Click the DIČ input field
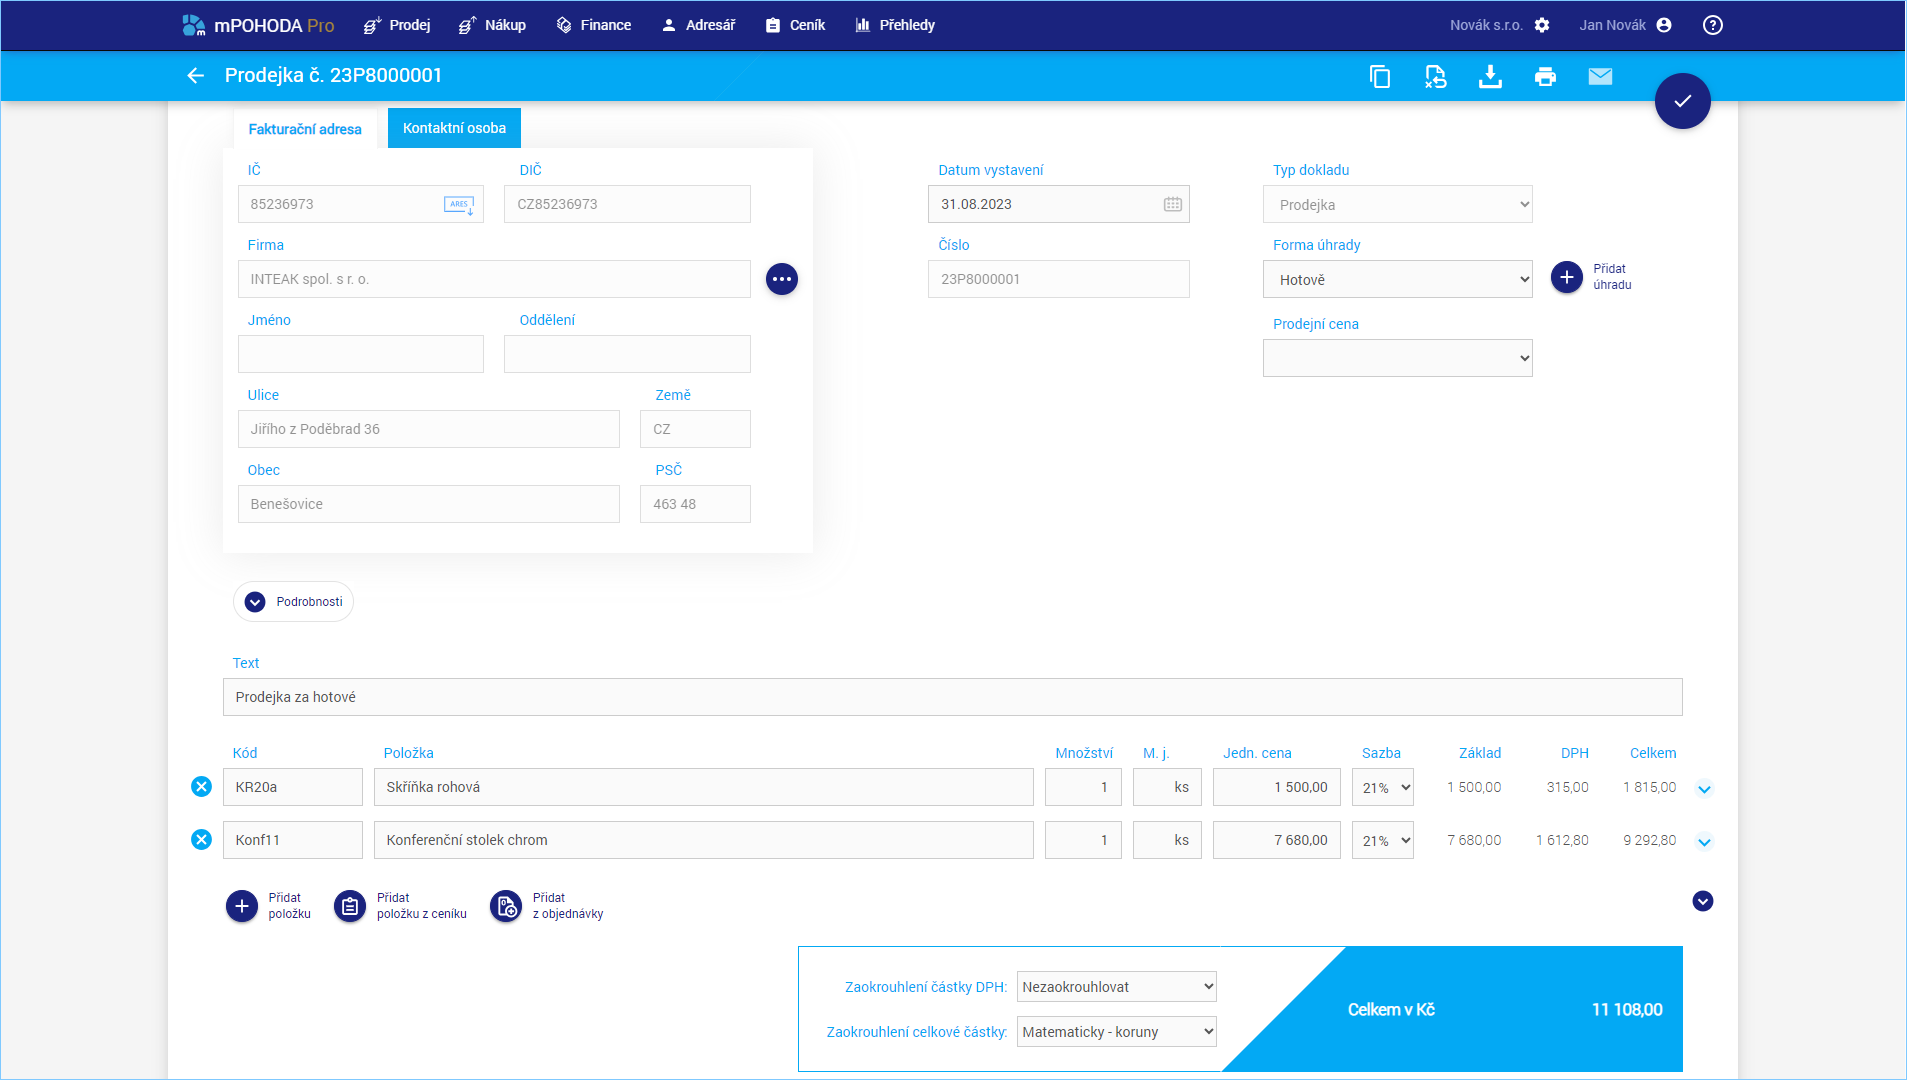This screenshot has height=1080, width=1907. tap(627, 204)
